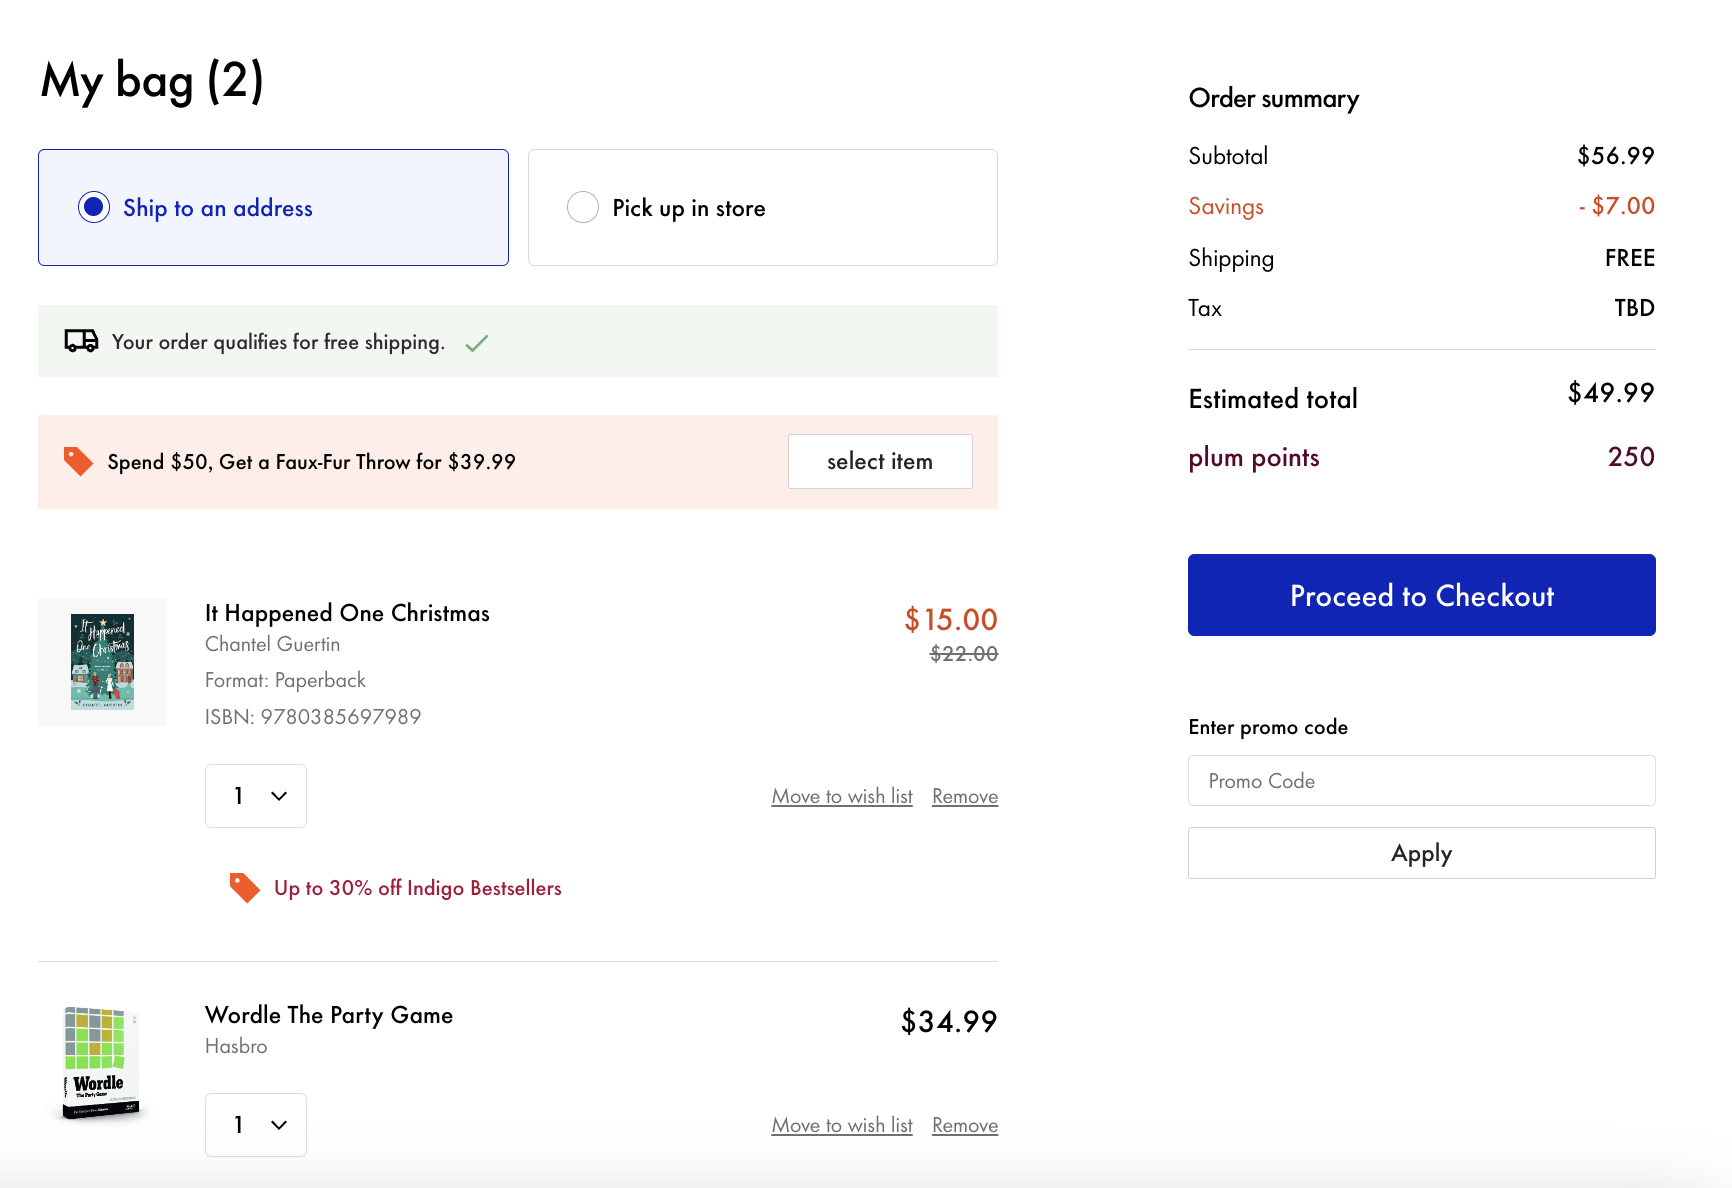Click the Up to 30% off Indigo Bestsellers promo

point(418,887)
